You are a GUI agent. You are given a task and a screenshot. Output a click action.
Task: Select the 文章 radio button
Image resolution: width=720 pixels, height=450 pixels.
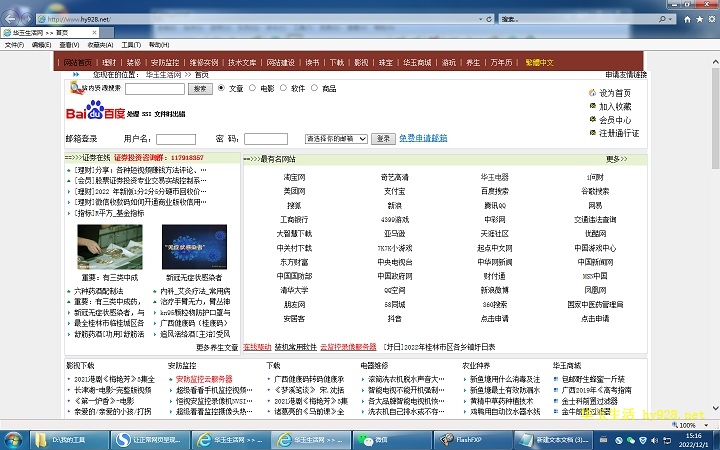[223, 88]
